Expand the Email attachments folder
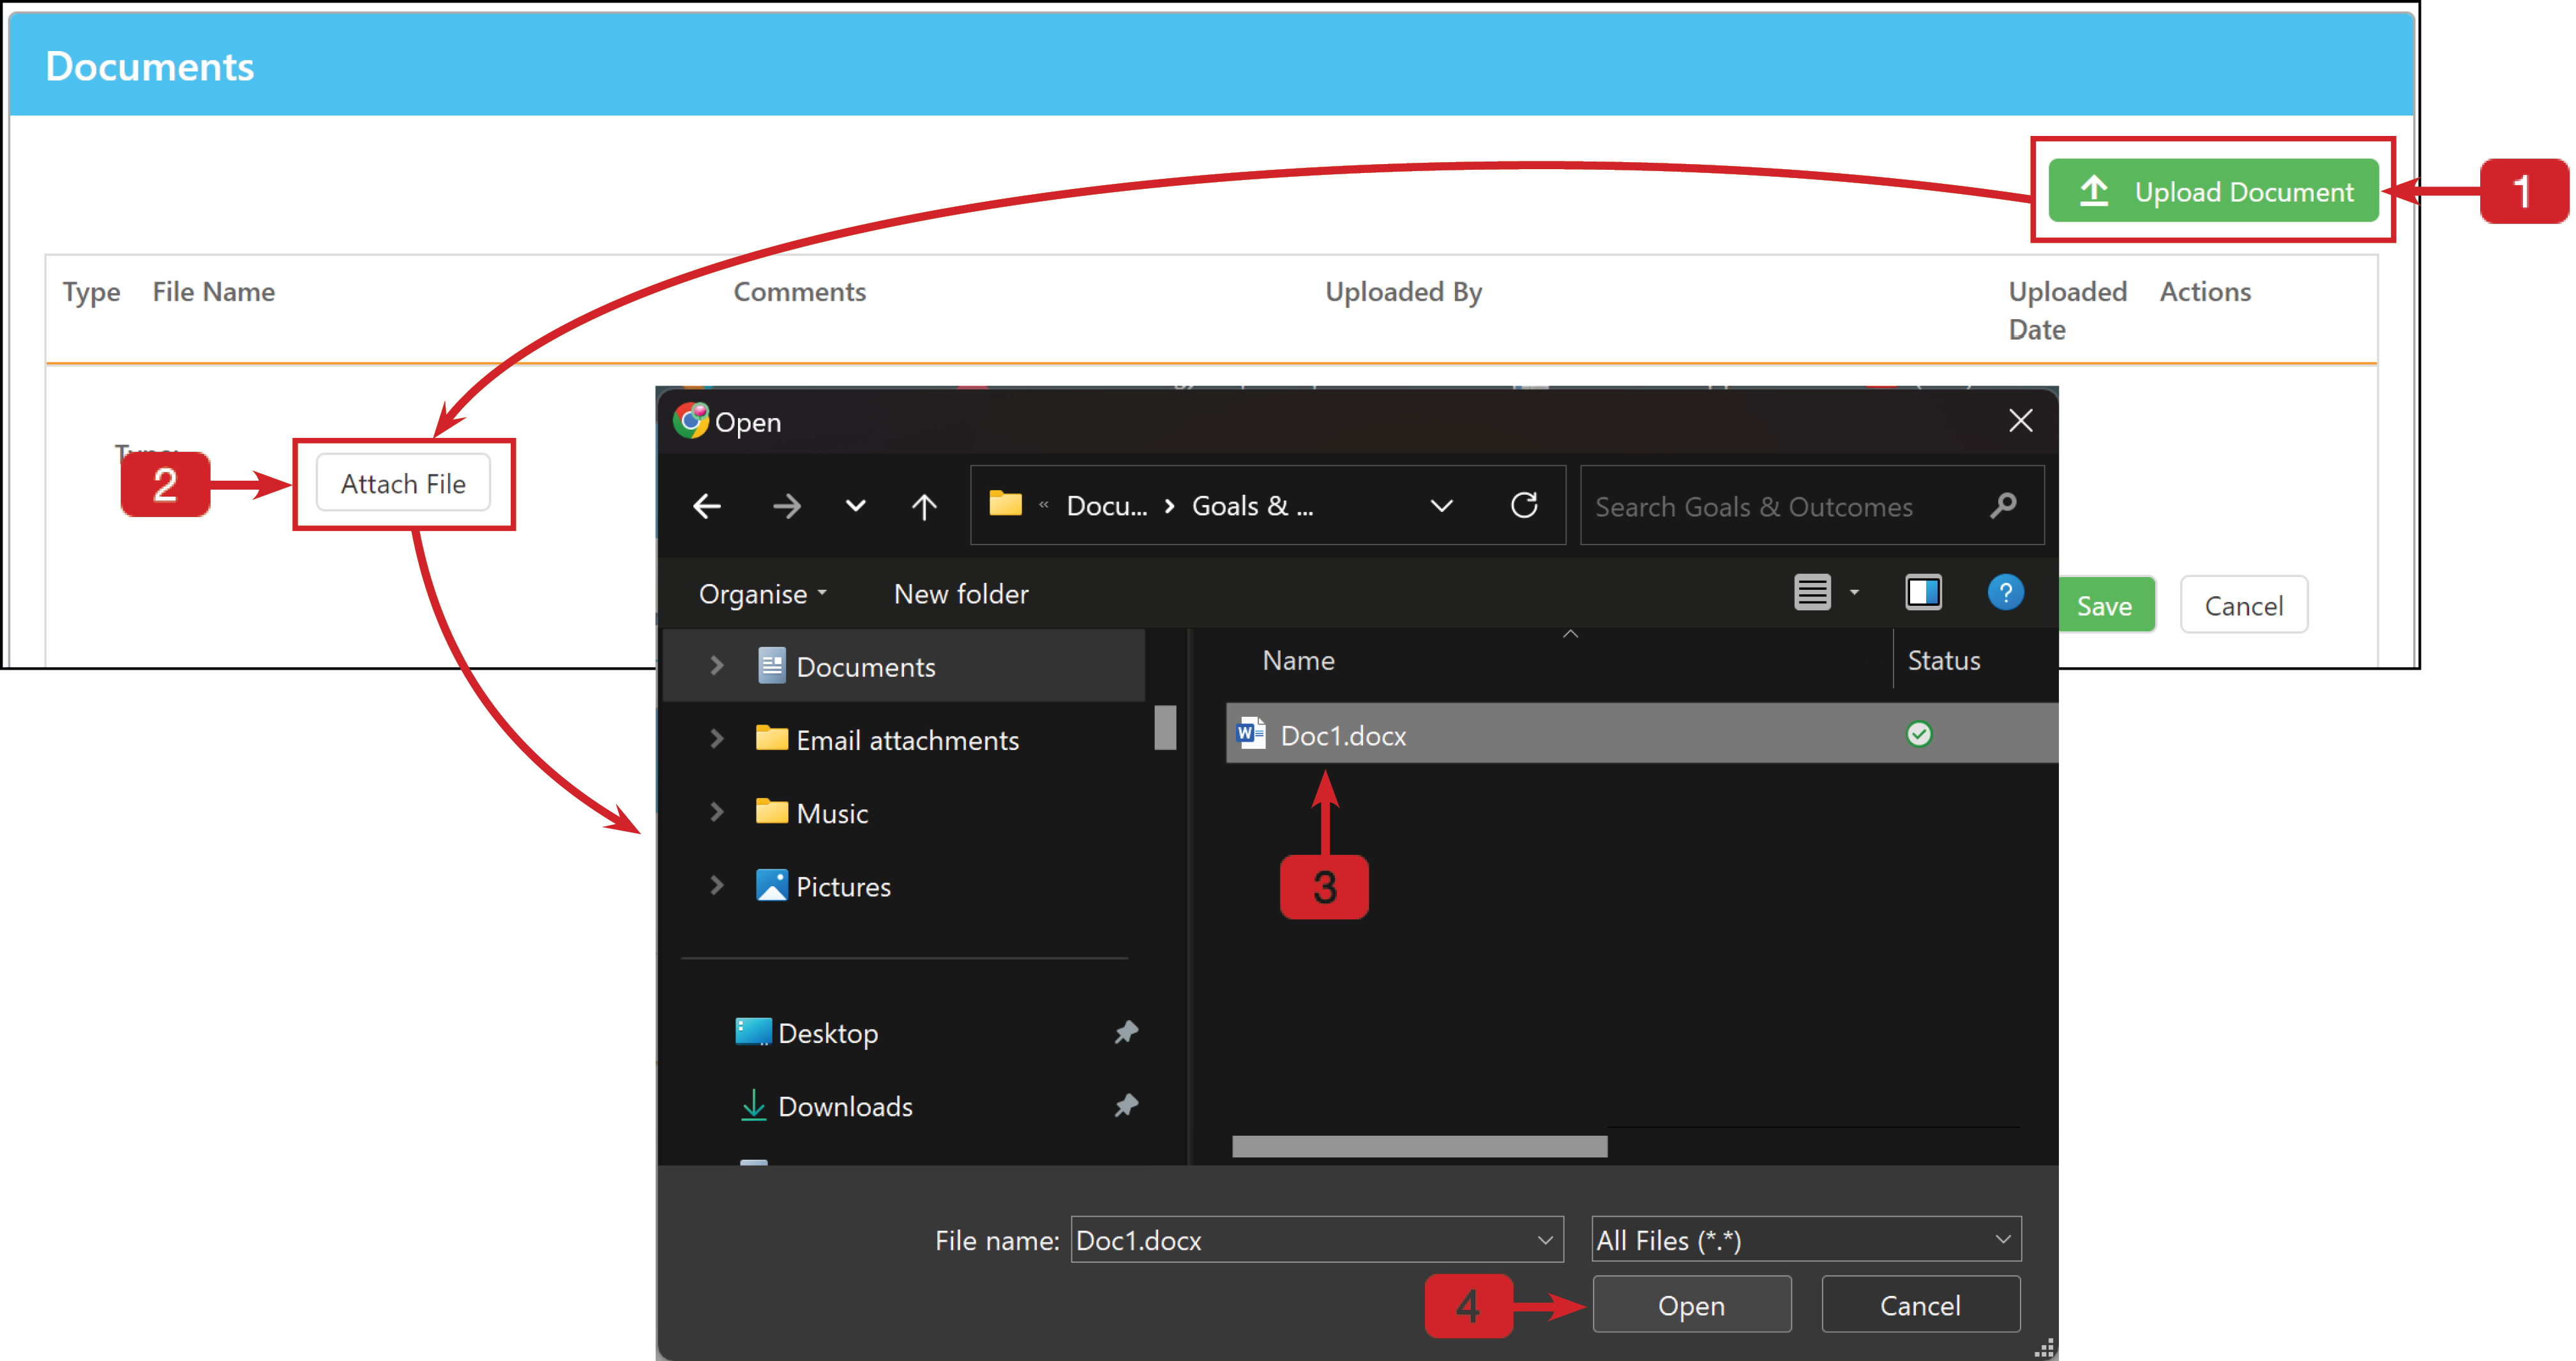 [716, 739]
